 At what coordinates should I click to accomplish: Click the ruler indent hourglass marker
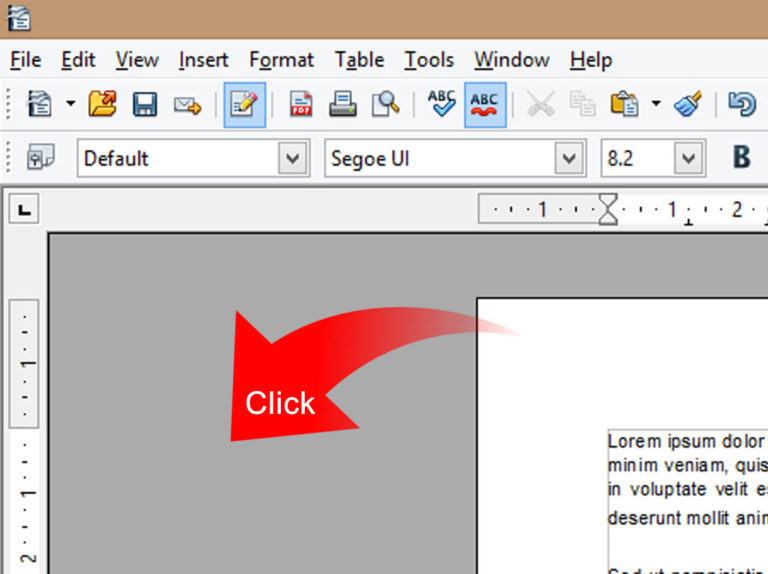(608, 209)
